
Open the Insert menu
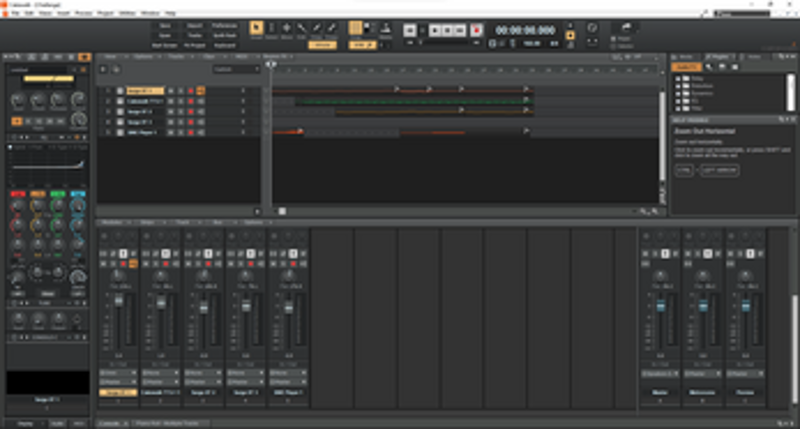tap(63, 13)
